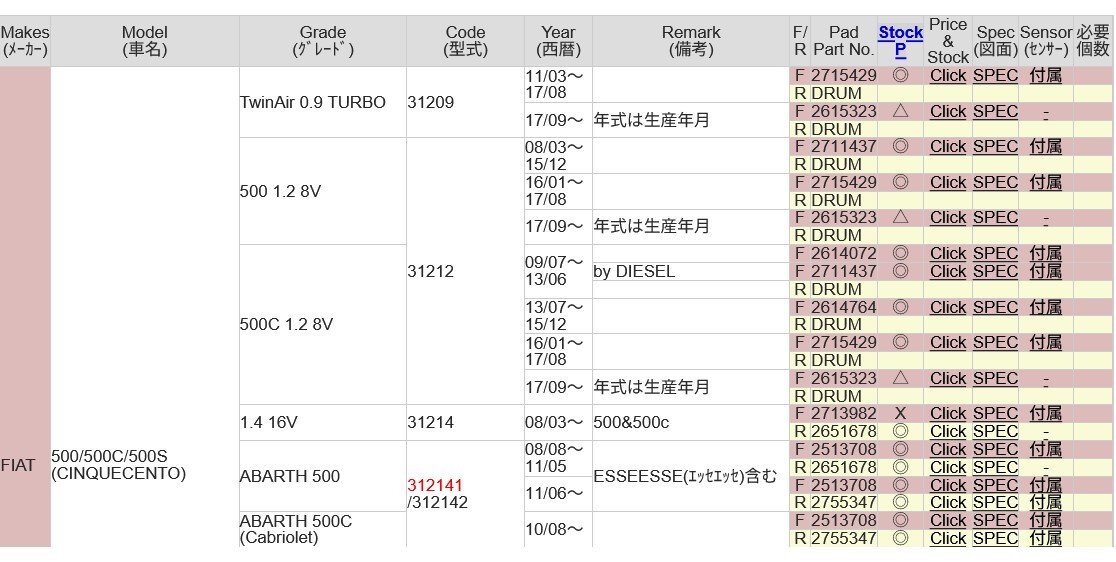Viewport: 1116px width, 562px height.
Task: Open Click link for 500 1.2 8V 17/09 row
Action: pos(948,218)
